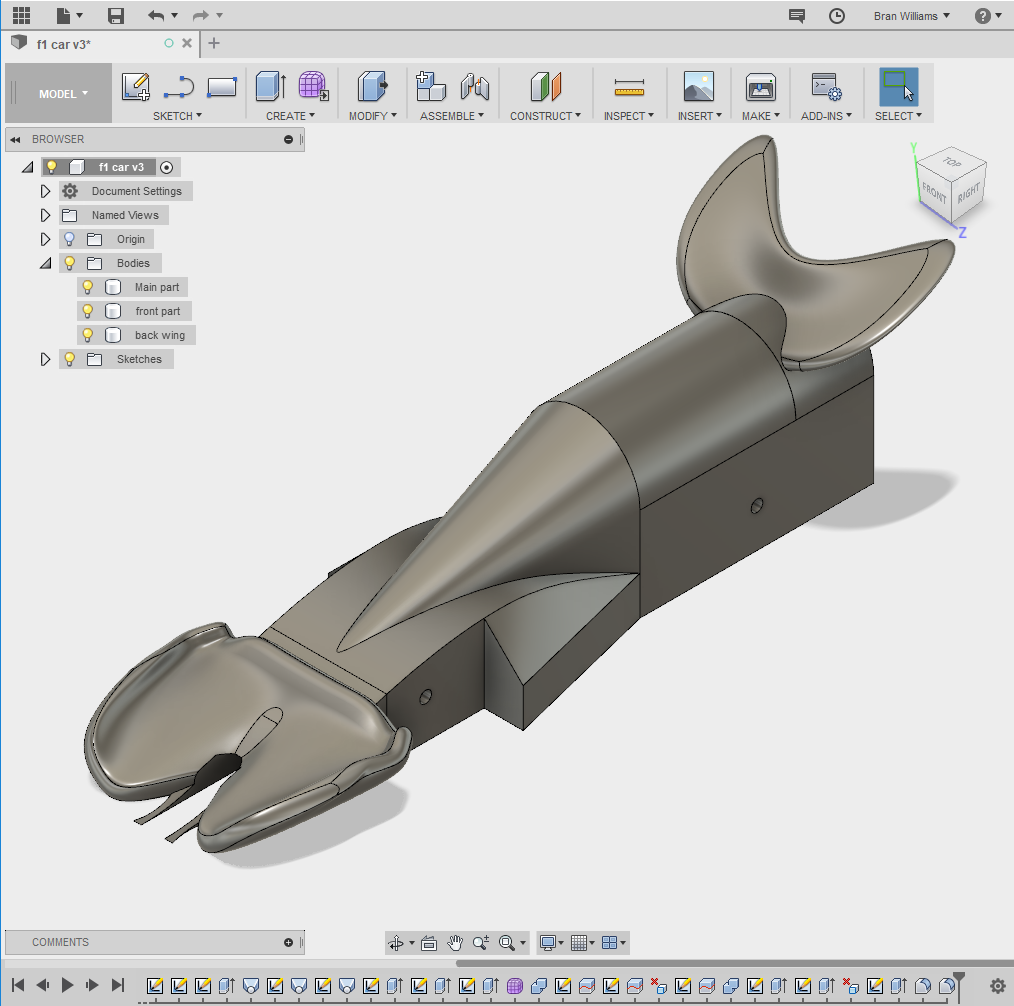Collapse the f1 car v3 root node
This screenshot has height=1006, width=1014.
click(27, 167)
